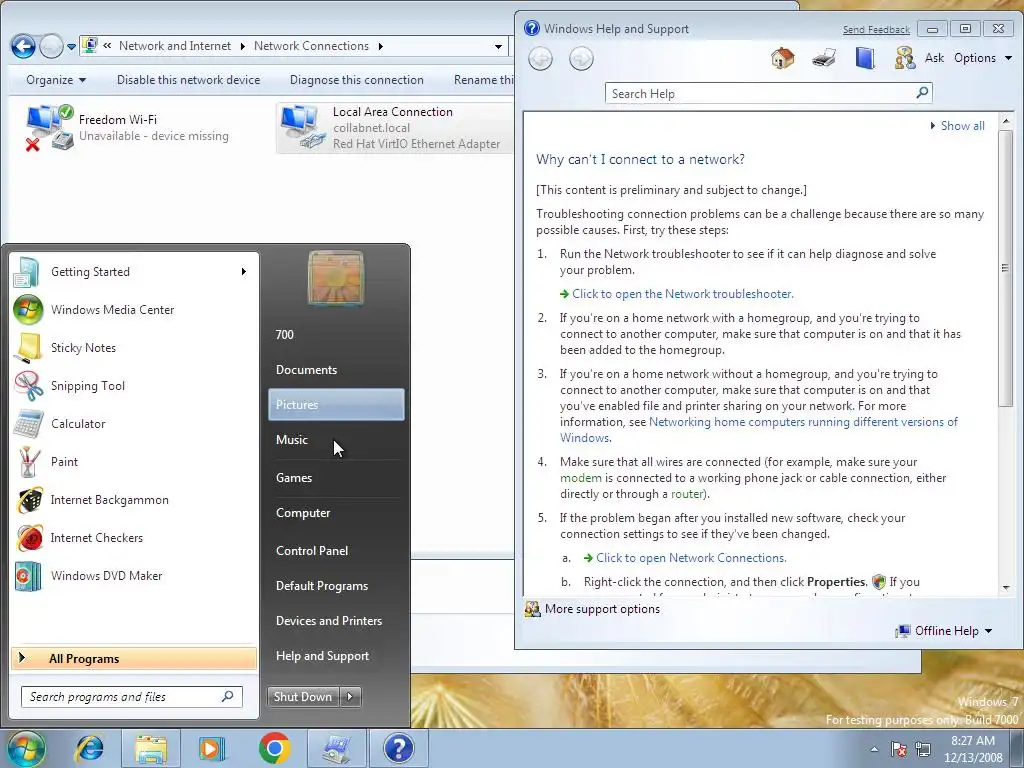
Task: Show hidden tray icons arrow
Action: pyautogui.click(x=874, y=749)
